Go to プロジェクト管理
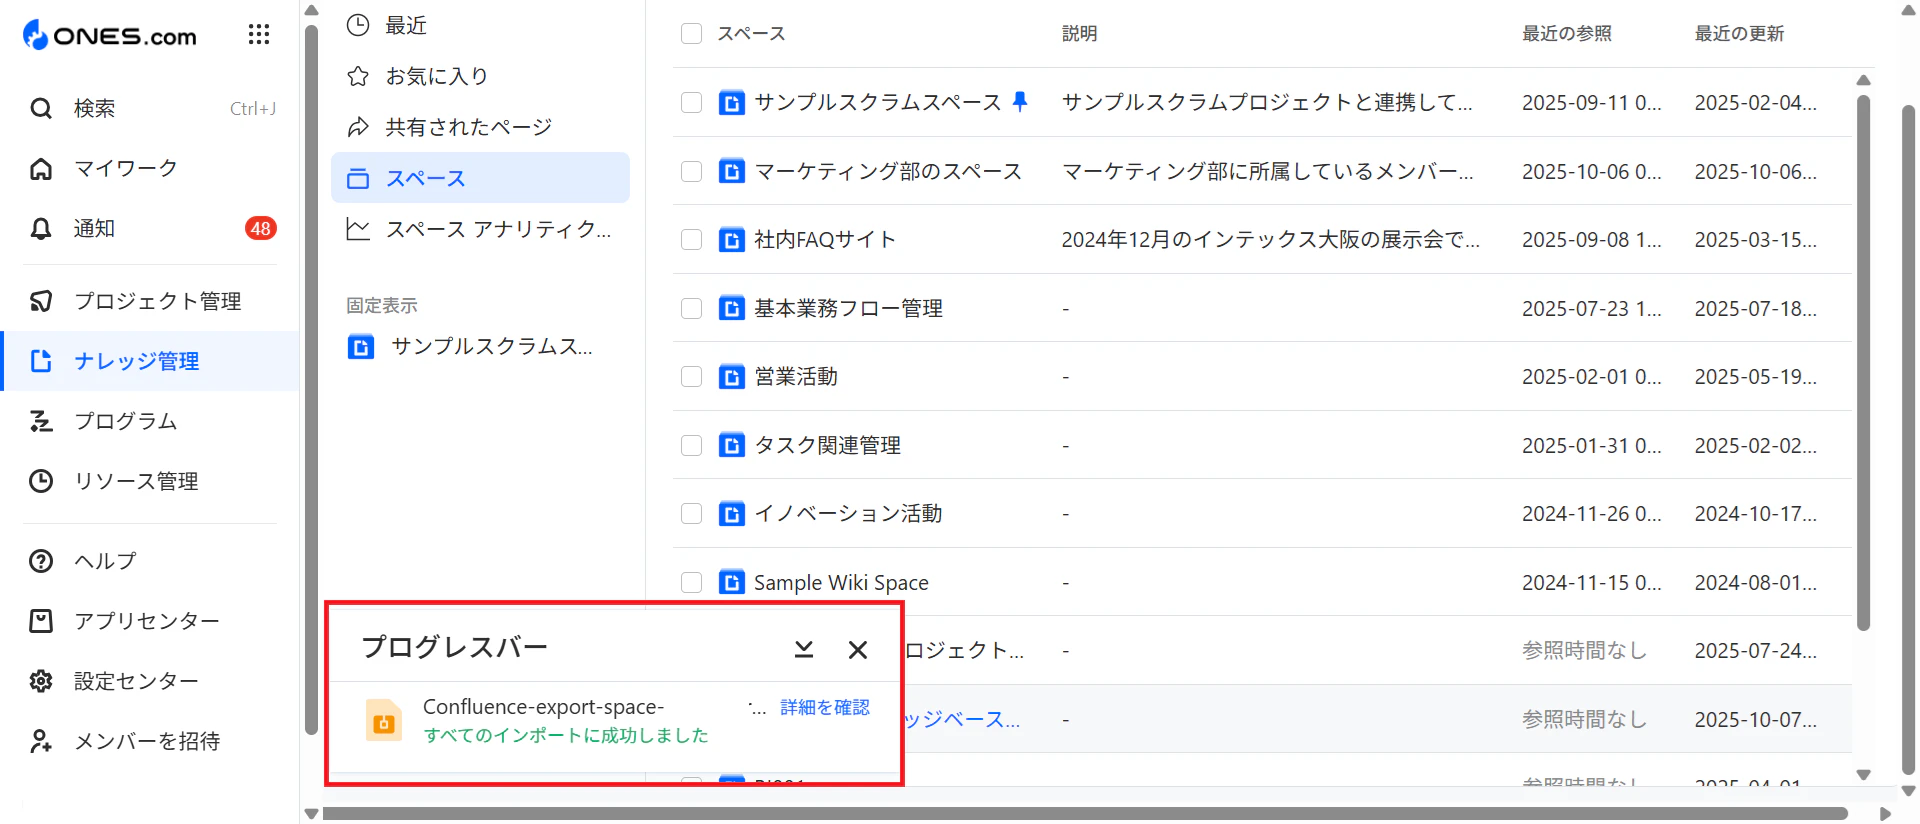The image size is (1920, 824). 158,301
